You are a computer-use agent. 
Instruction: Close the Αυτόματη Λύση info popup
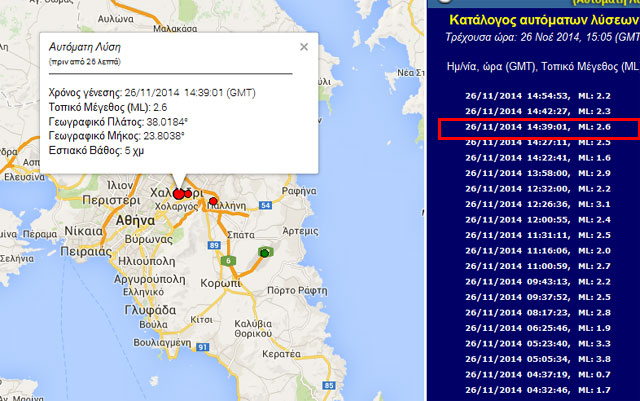[x=304, y=46]
